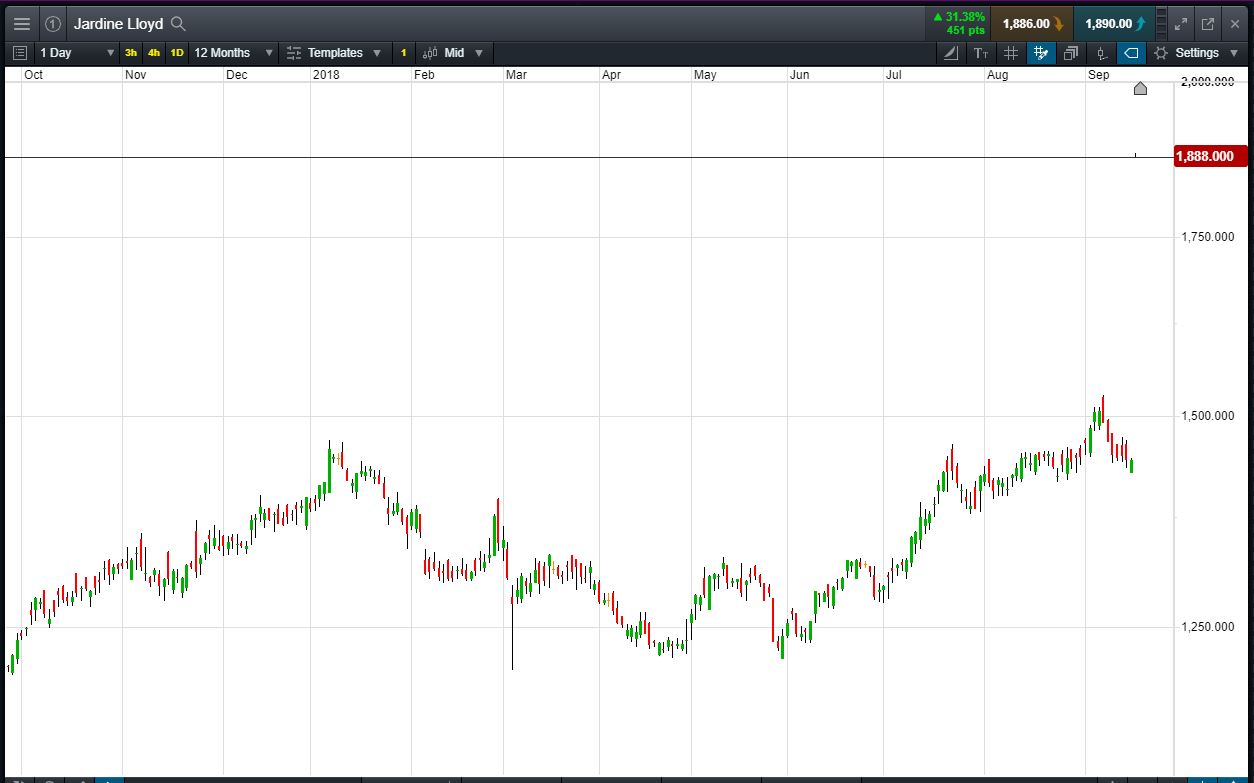Click the 1,888.000 current price label
Image resolution: width=1254 pixels, height=783 pixels.
pyautogui.click(x=1210, y=157)
